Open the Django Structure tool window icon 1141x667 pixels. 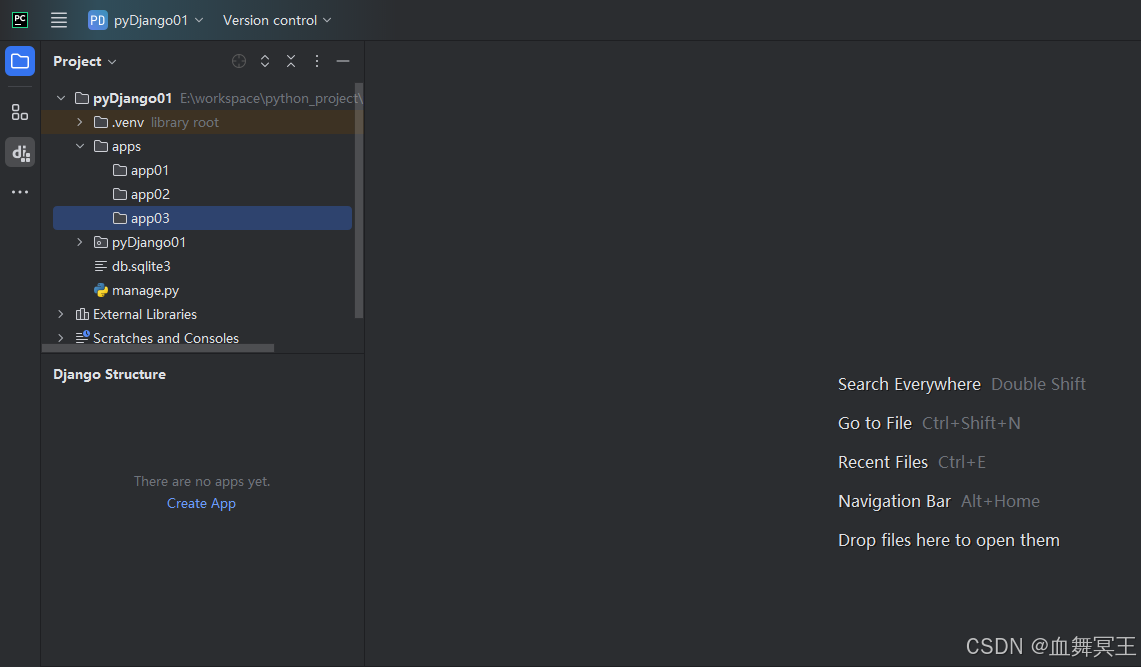click(20, 152)
